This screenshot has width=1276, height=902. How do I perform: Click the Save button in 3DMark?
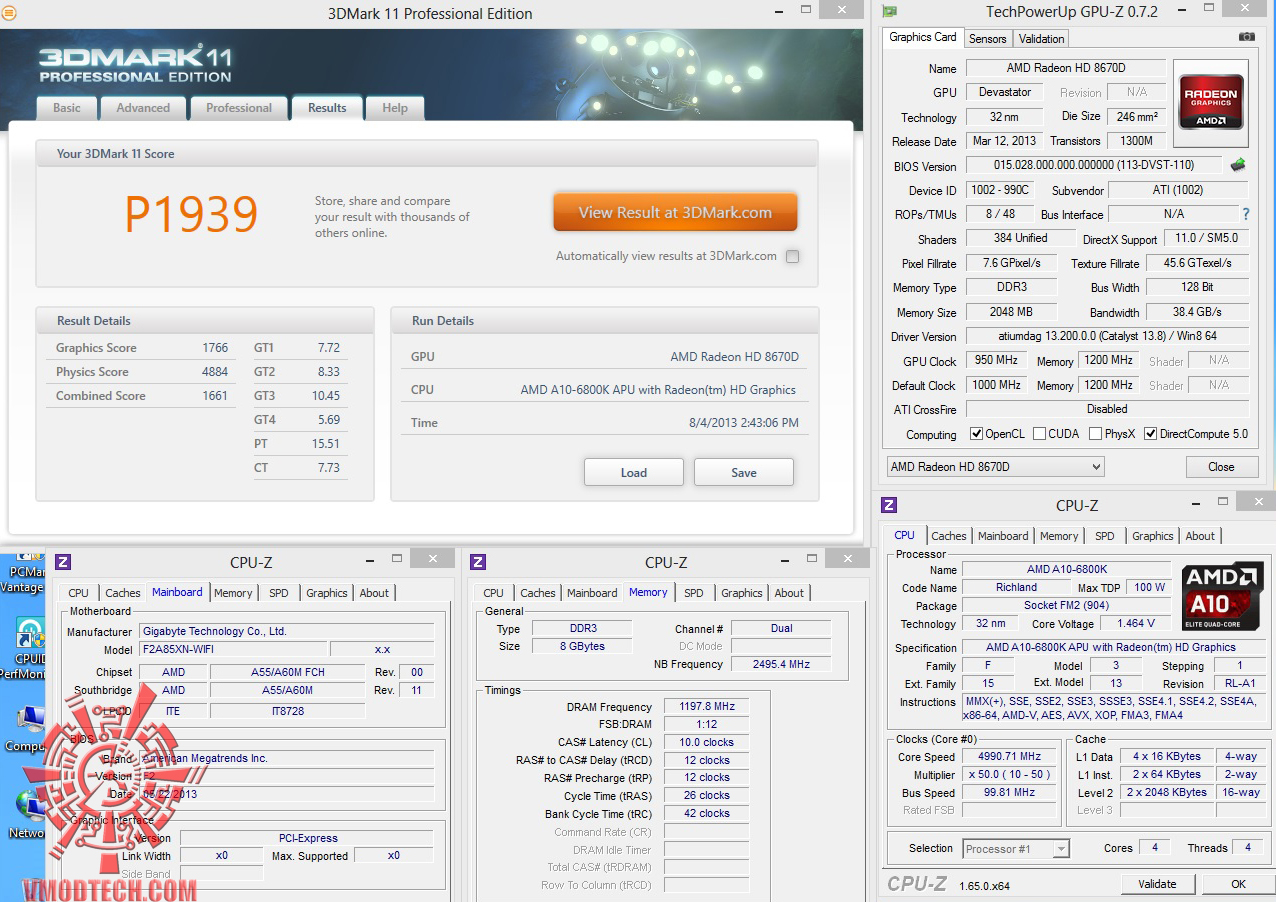click(x=744, y=472)
